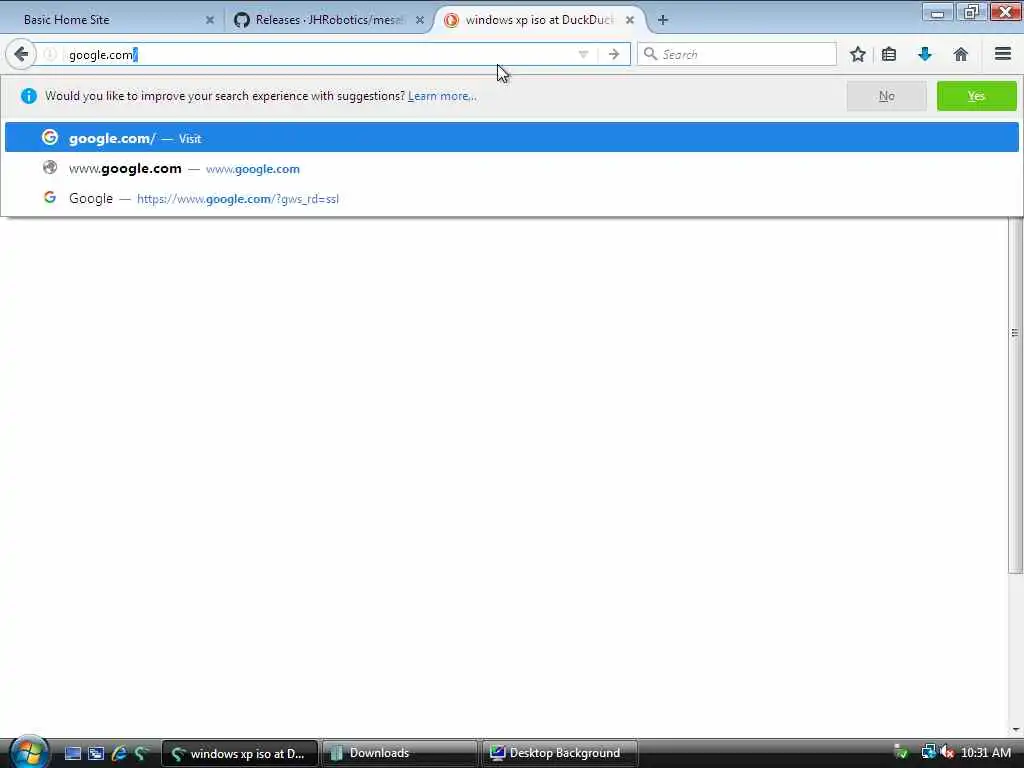Launch Internet Explorer from quick launch
1024x768 pixels.
[x=119, y=754]
